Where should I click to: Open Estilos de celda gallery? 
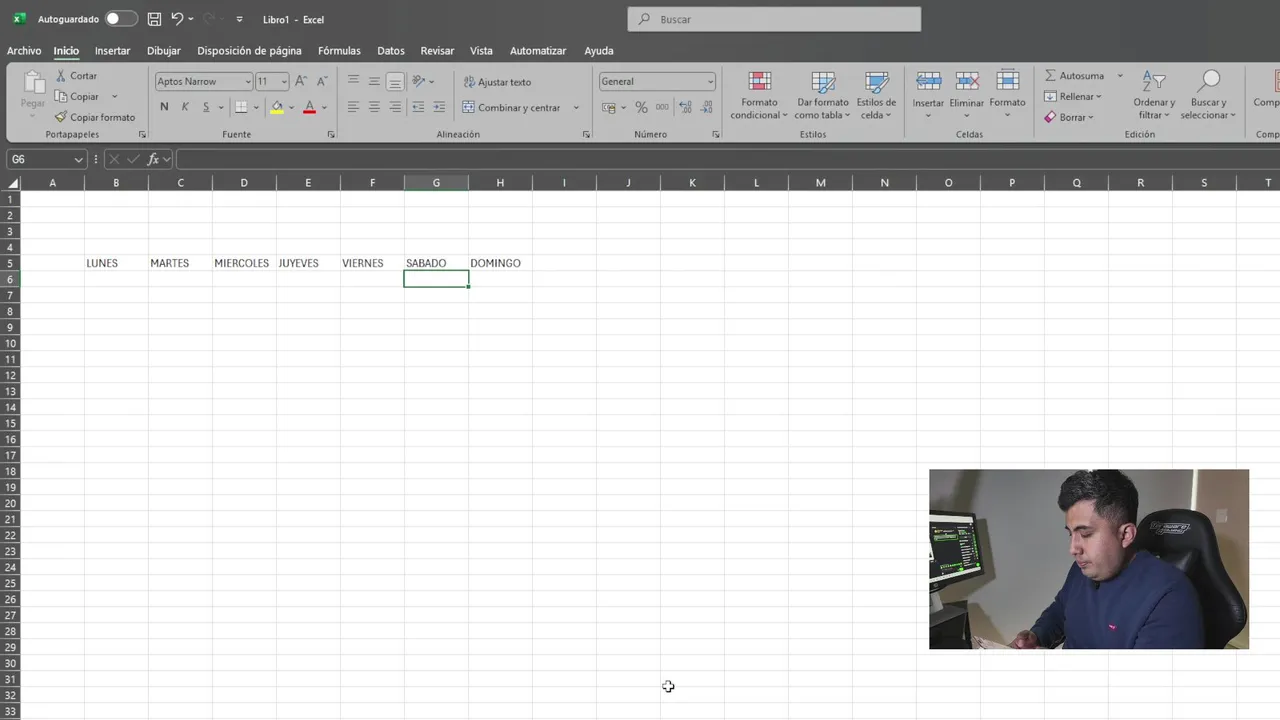coord(876,95)
